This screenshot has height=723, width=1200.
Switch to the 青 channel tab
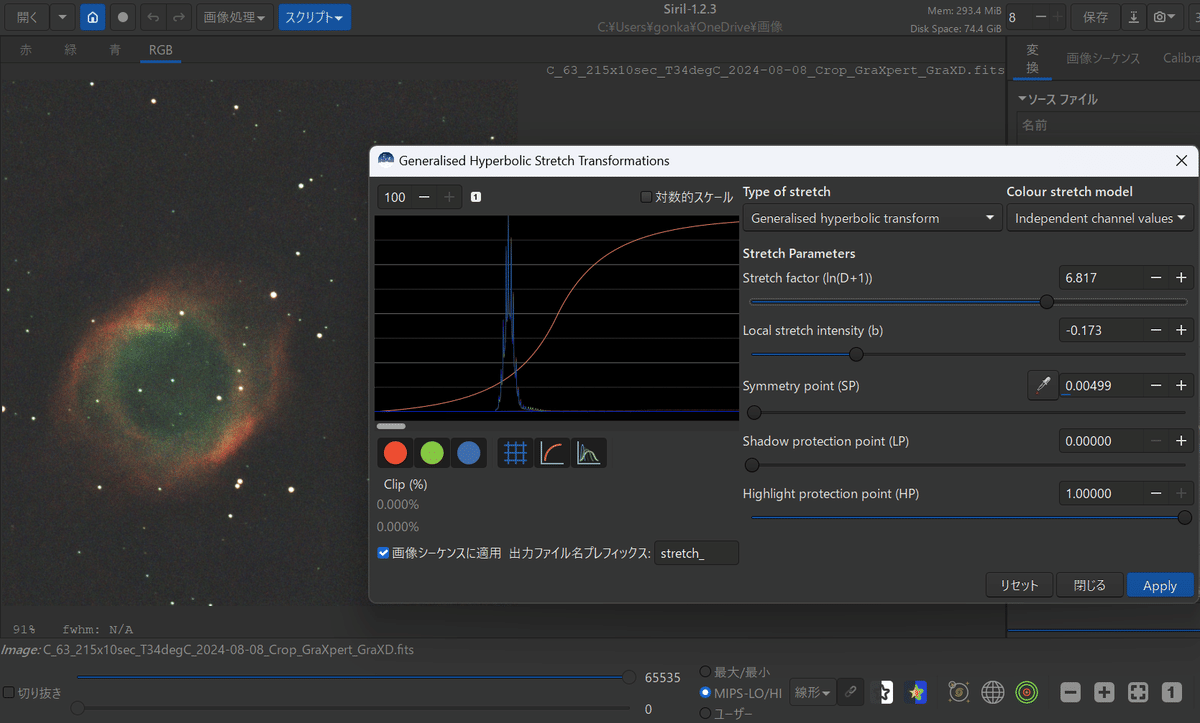point(115,49)
